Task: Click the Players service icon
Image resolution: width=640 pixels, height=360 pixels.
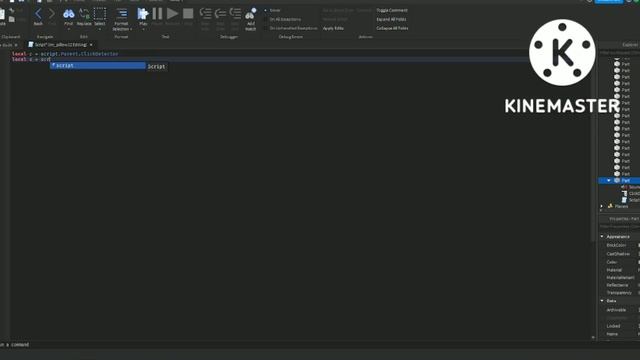Action: (611, 206)
